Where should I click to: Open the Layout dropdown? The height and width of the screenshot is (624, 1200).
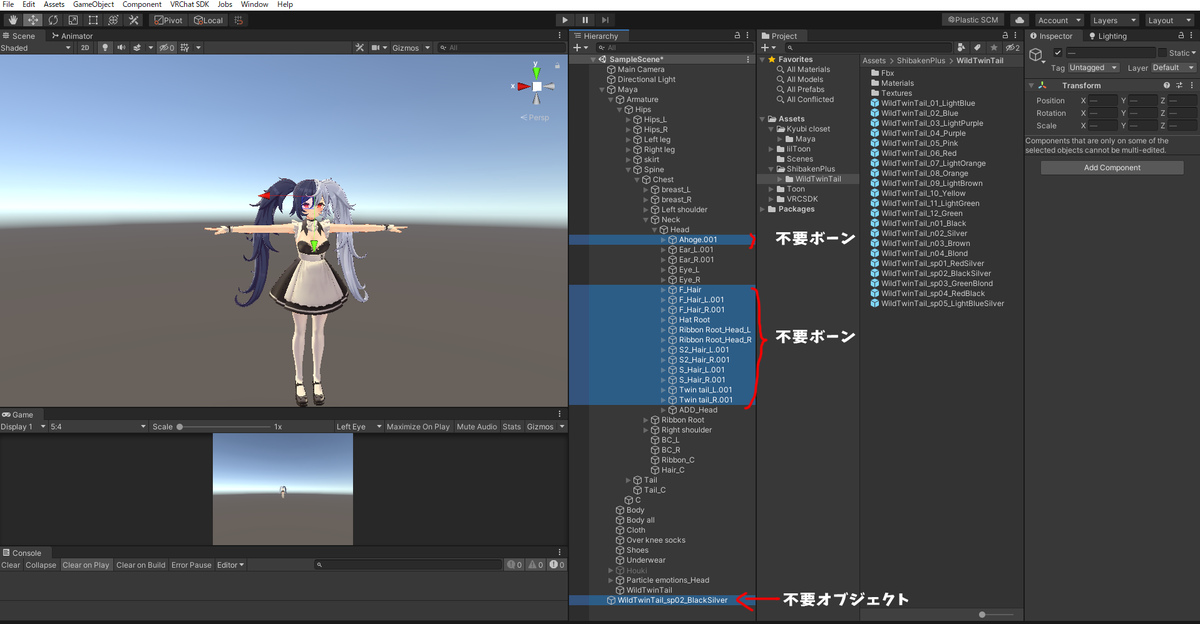(x=1168, y=20)
